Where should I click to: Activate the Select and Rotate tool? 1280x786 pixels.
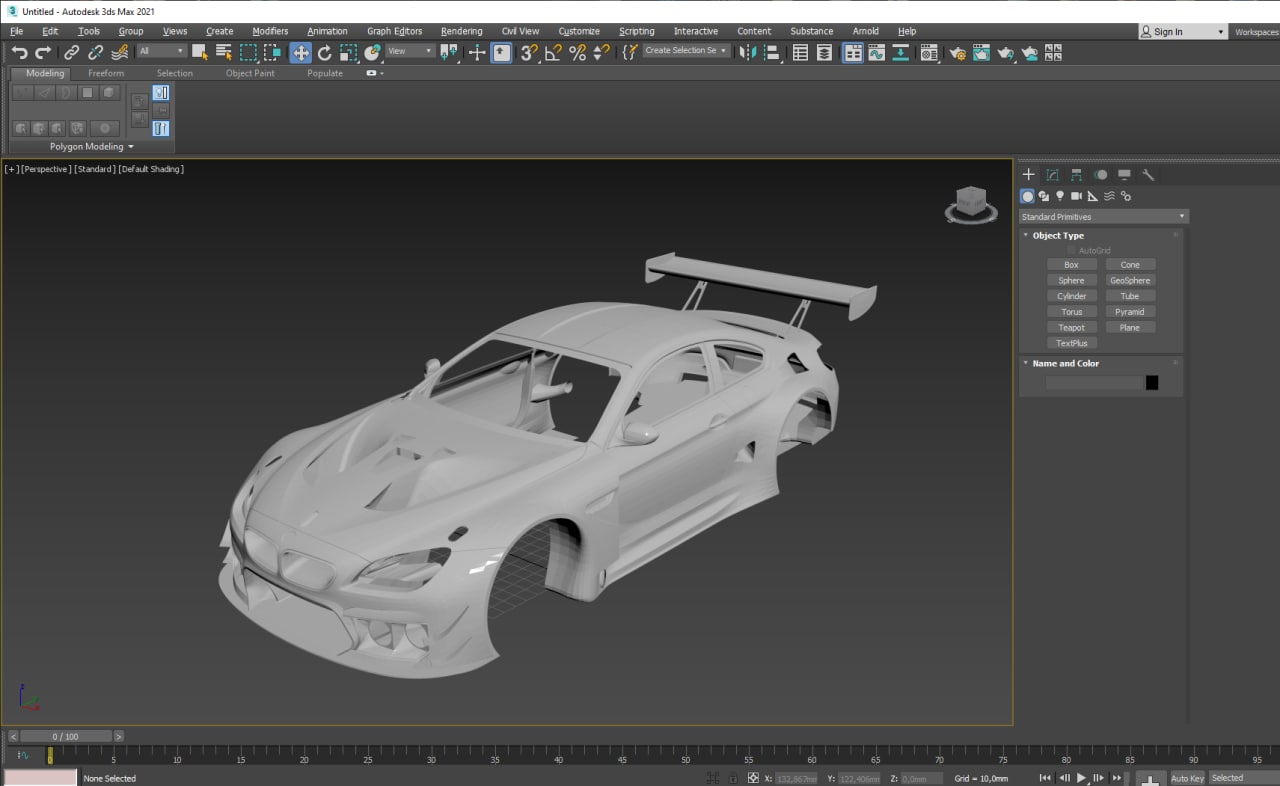pyautogui.click(x=325, y=52)
